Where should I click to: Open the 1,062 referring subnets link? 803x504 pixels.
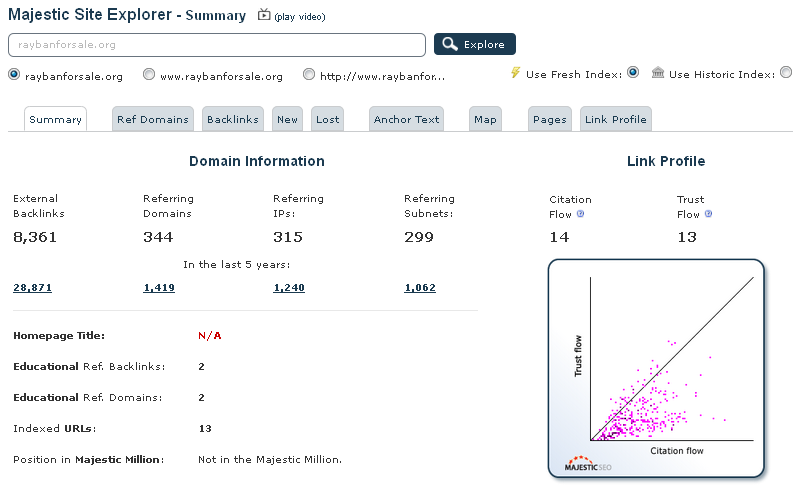(x=420, y=287)
